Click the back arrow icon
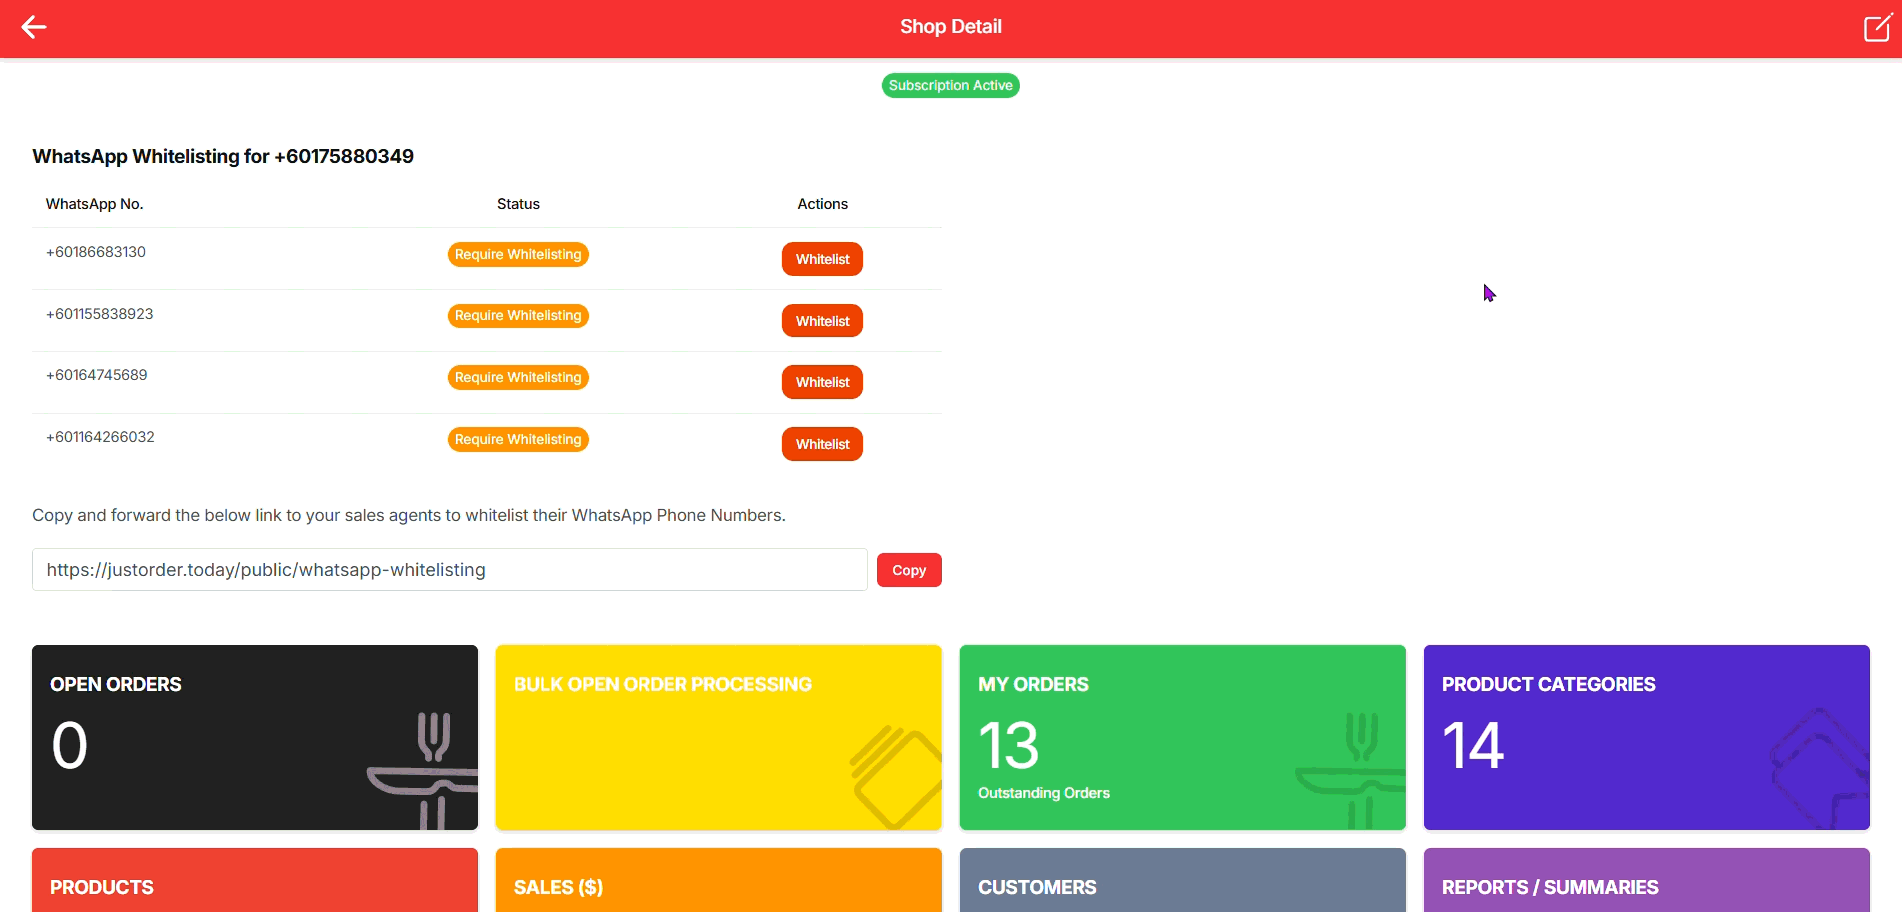 point(34,27)
